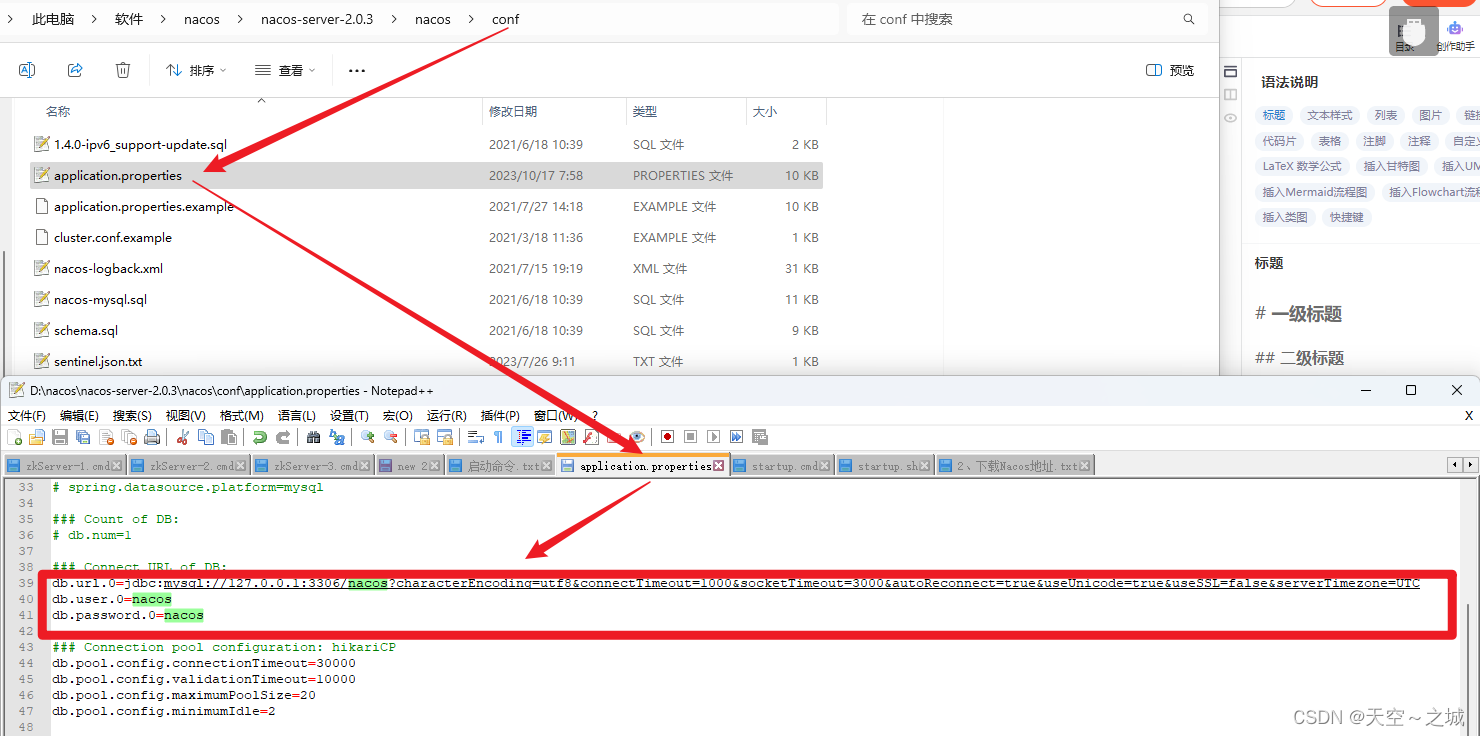This screenshot has width=1480, height=736.
Task: Save the current file with the Save icon
Action: (60, 437)
